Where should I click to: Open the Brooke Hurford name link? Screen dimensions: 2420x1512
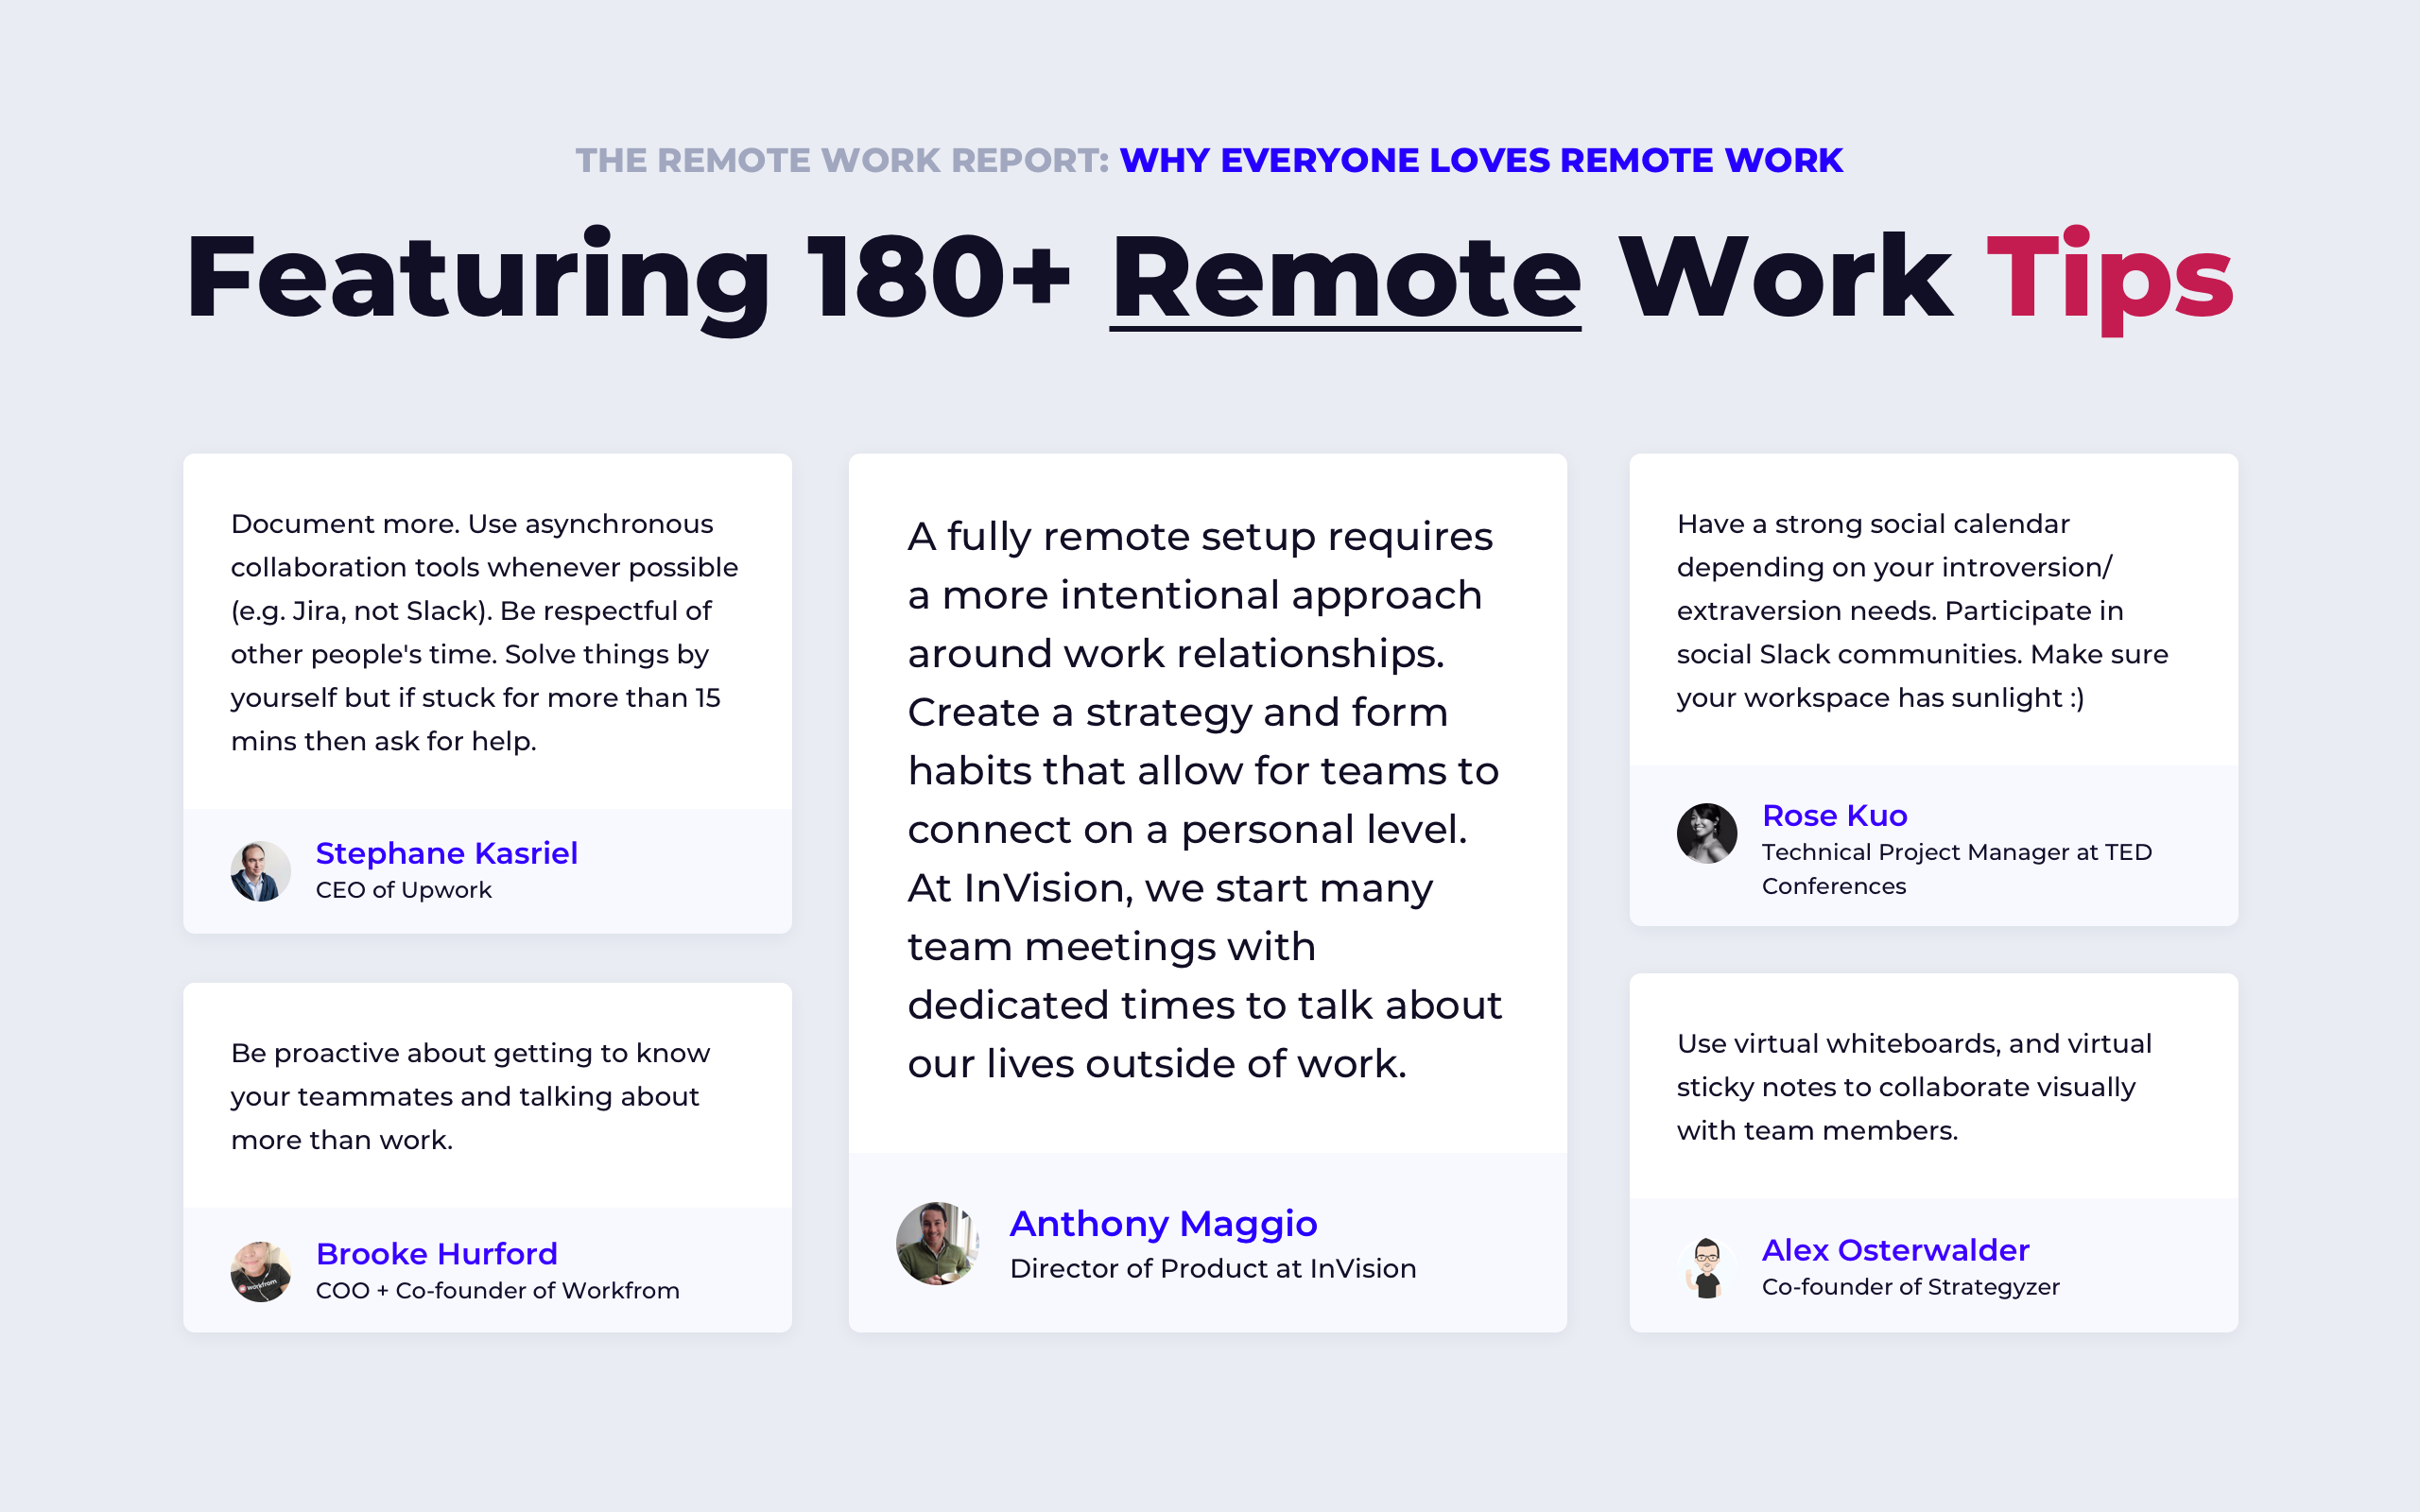coord(436,1253)
